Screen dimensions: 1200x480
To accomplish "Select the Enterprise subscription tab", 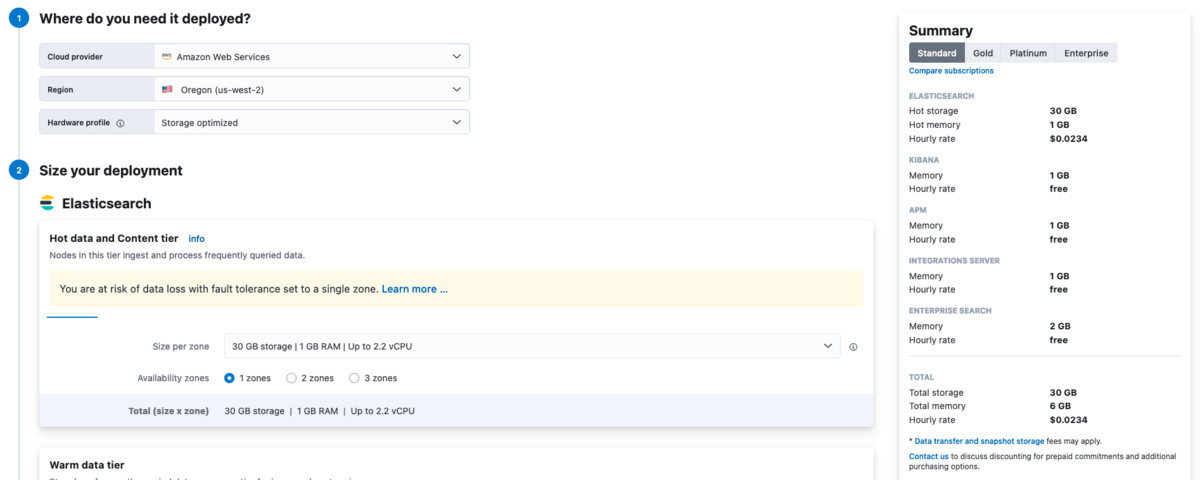I will [1086, 53].
